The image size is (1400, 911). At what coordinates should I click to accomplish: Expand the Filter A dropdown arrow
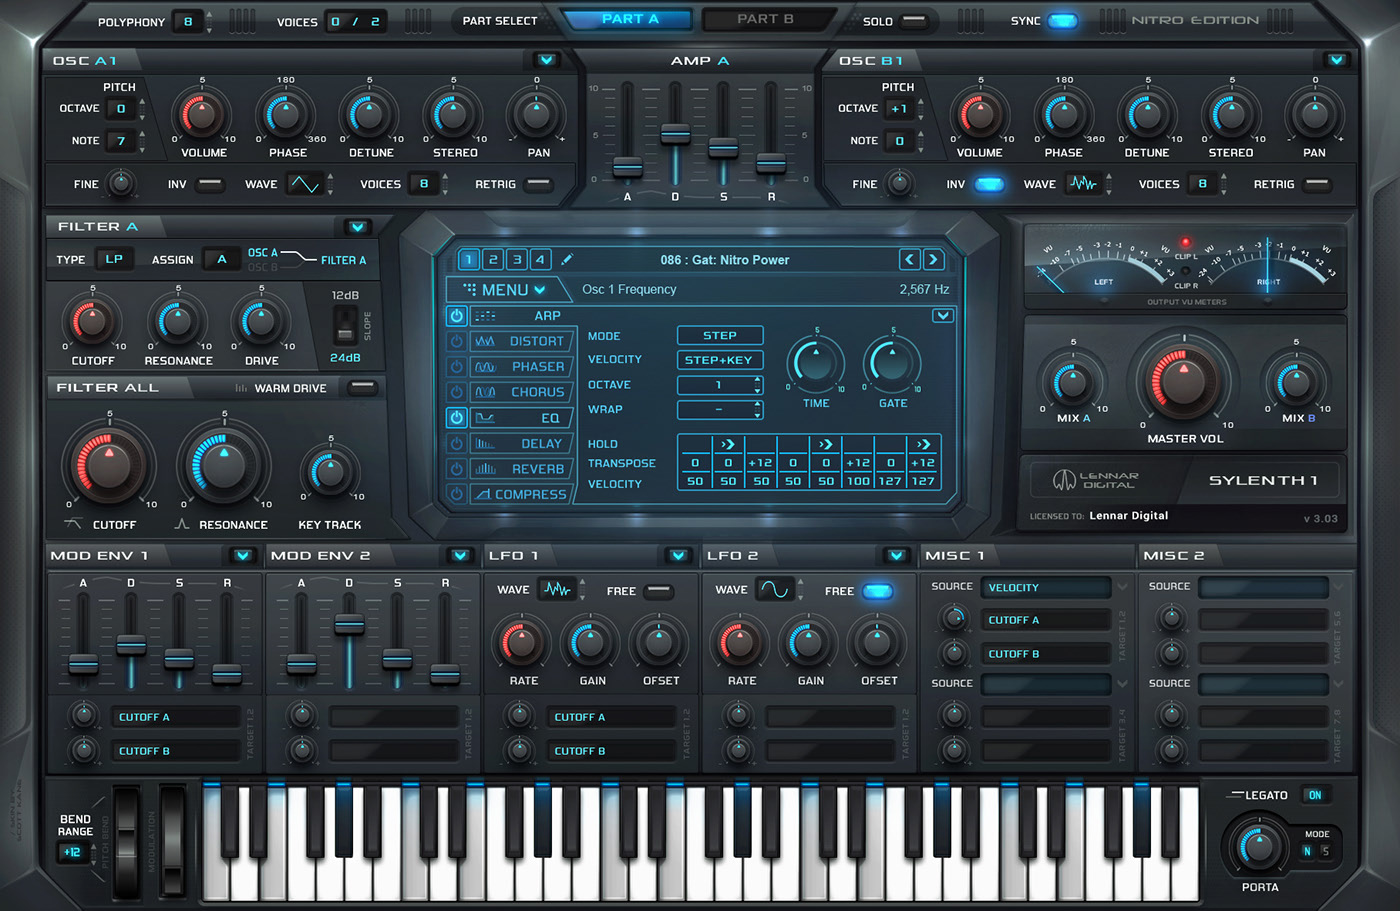point(357,227)
